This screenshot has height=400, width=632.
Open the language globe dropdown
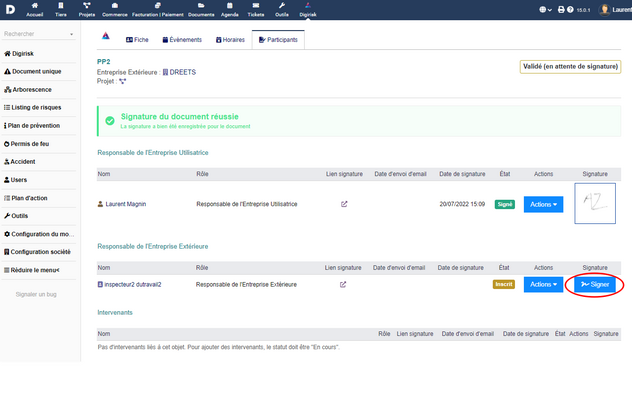pos(545,10)
